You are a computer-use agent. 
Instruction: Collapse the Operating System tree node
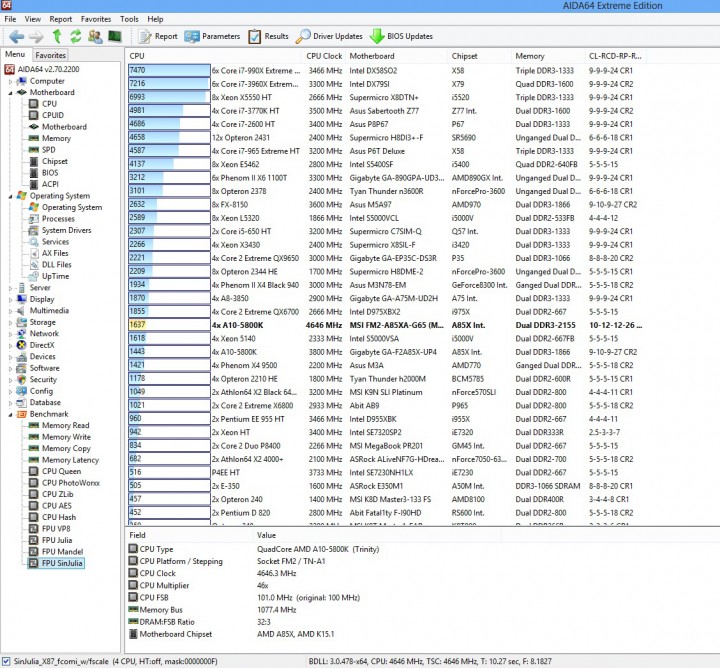[x=11, y=196]
